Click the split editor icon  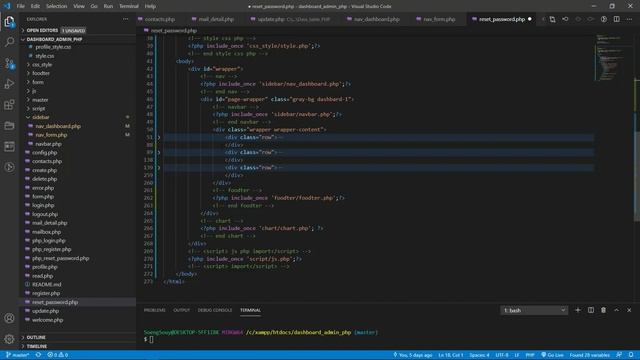pos(616,19)
